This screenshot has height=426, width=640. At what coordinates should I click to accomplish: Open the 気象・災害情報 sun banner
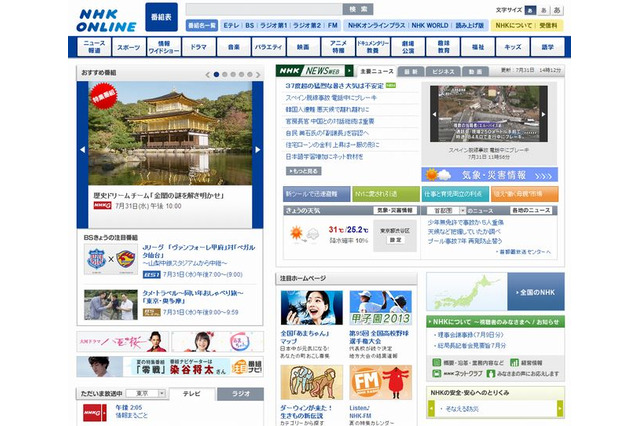[x=489, y=175]
